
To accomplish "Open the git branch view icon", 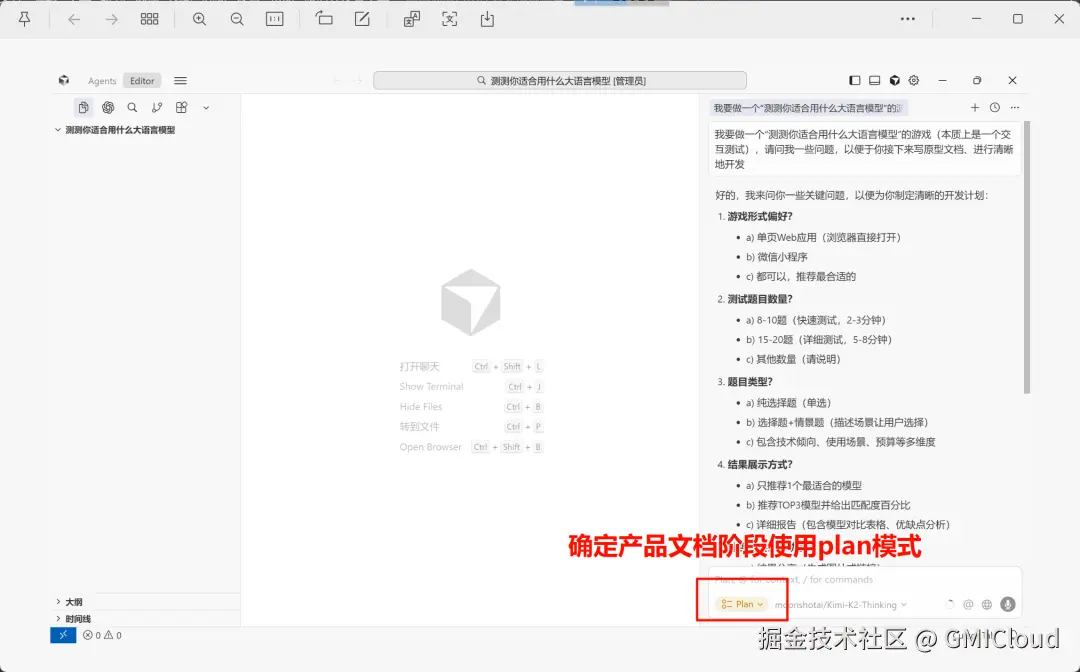I will (x=156, y=107).
